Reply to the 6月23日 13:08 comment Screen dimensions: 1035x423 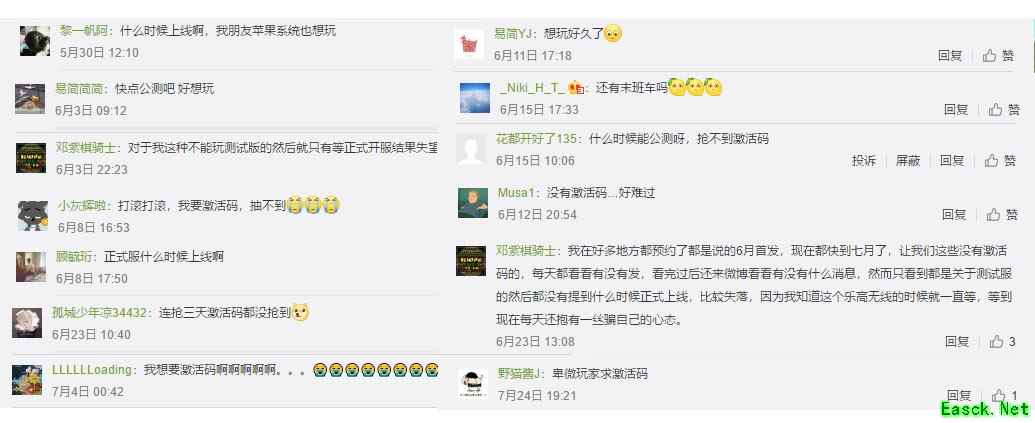956,342
